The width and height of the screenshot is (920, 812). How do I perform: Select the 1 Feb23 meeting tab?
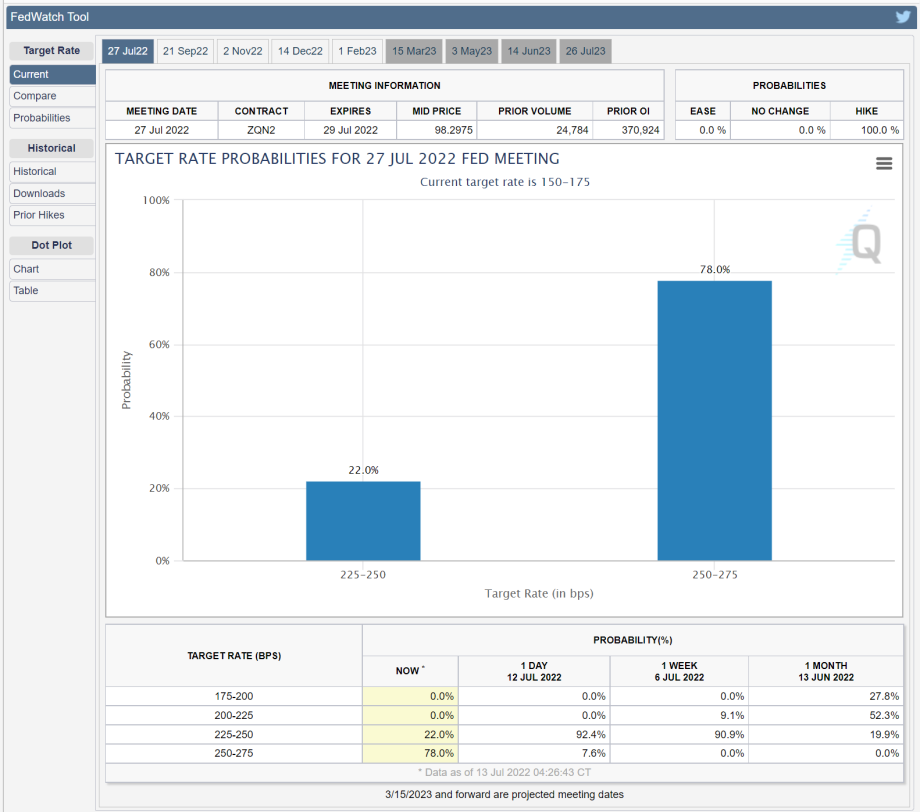[357, 51]
